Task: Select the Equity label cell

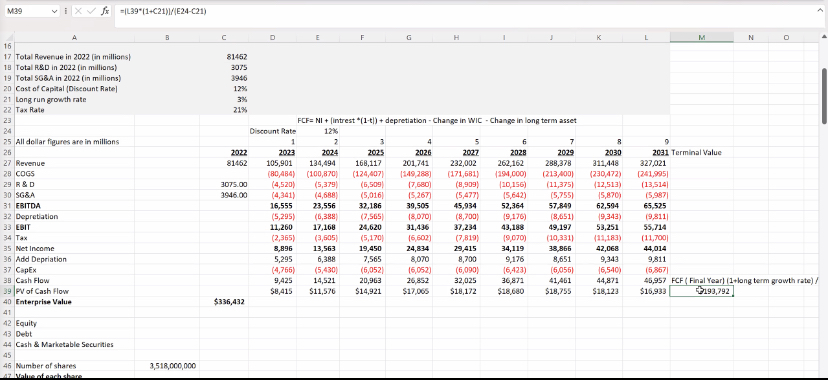Action: point(74,323)
